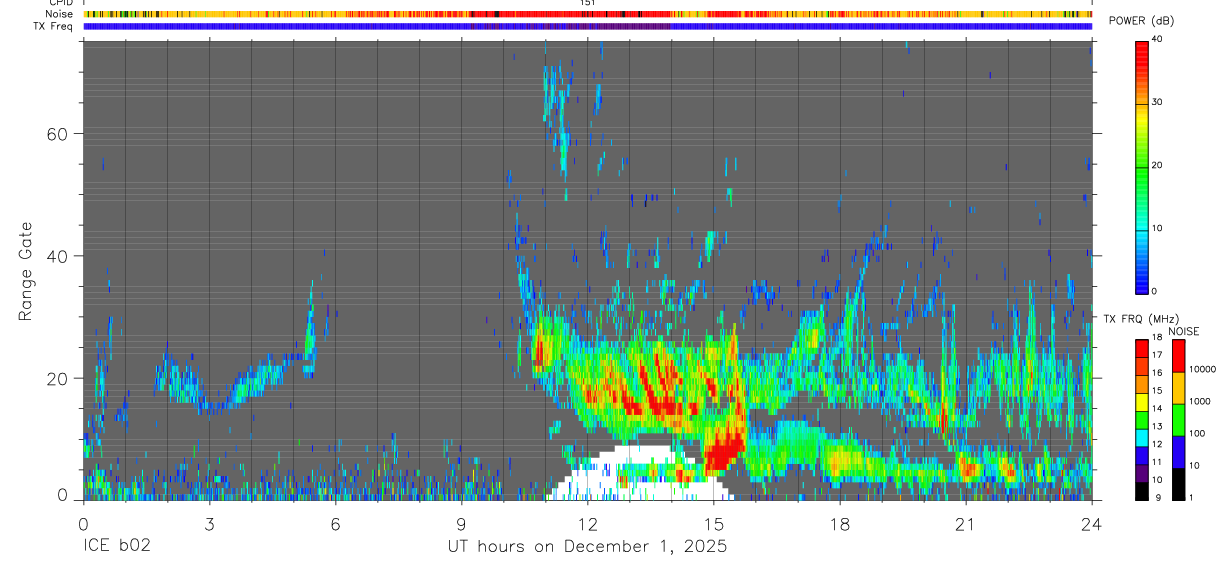Click the 'POWER (dB)' legend title
The image size is (1228, 567).
[x=1142, y=22]
